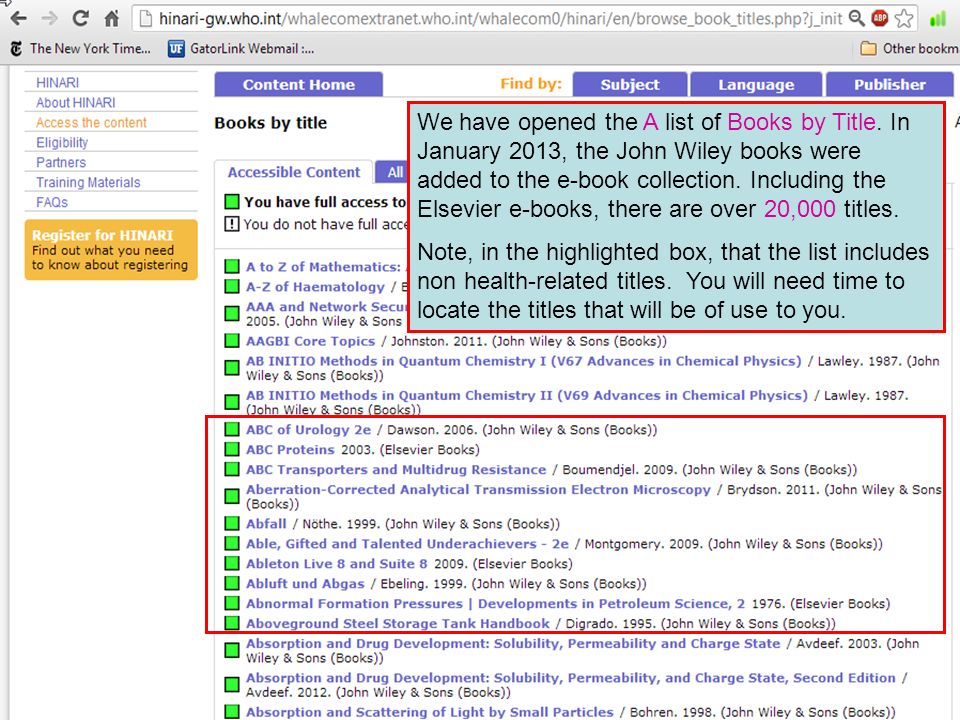Image resolution: width=960 pixels, height=720 pixels.
Task: Open The New York Times bookmark
Action: [x=80, y=48]
